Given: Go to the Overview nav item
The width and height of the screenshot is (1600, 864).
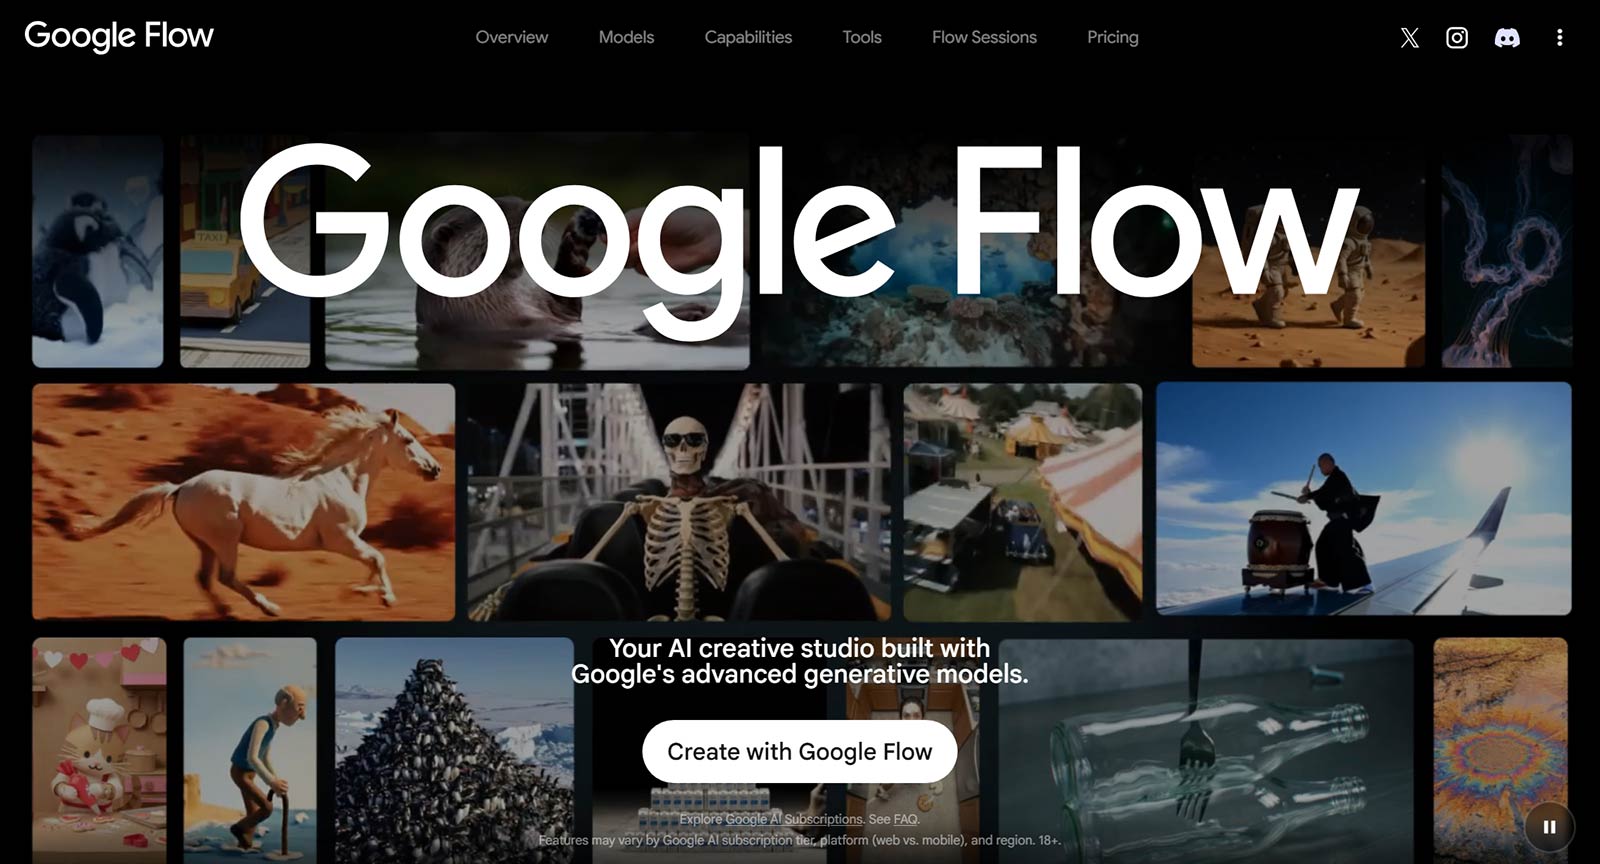Looking at the screenshot, I should click(512, 37).
